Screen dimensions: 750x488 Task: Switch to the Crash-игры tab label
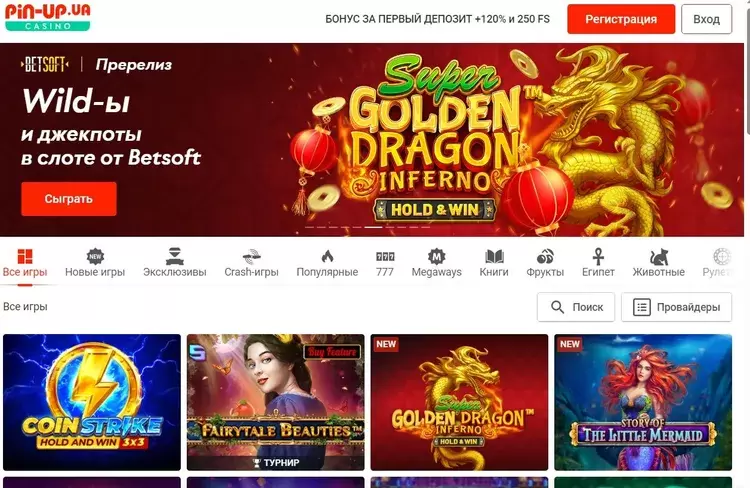tap(251, 272)
